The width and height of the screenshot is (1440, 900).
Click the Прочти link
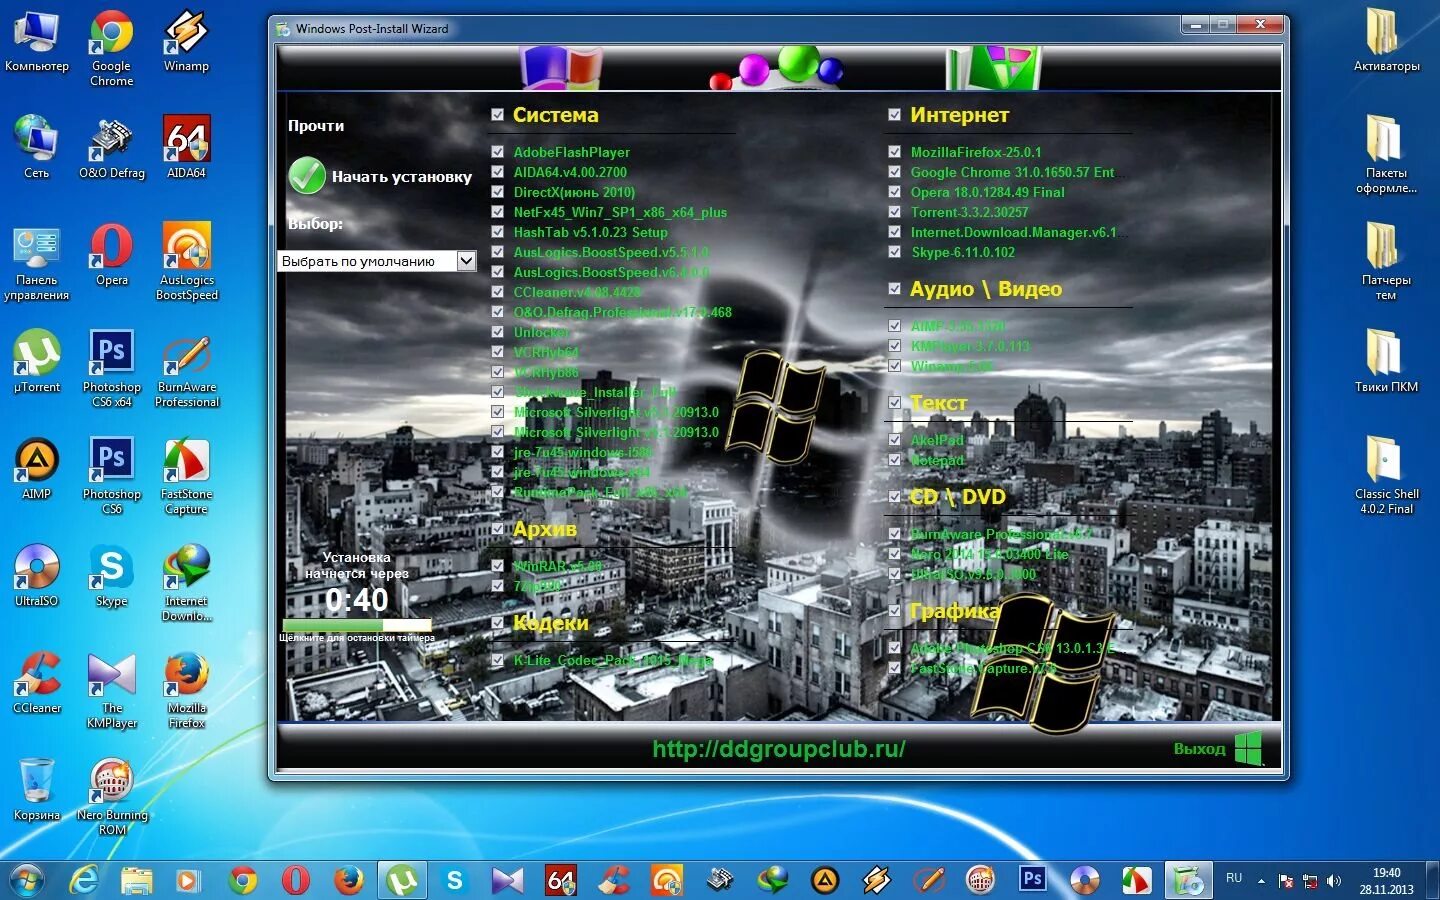click(316, 126)
